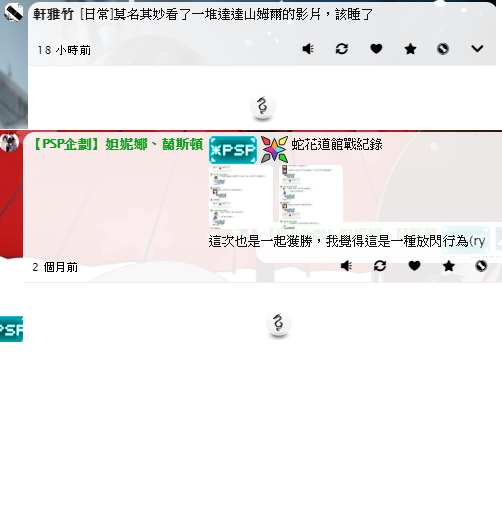Click the slashed circle icon on the PSP企劃 post
502x527 pixels.
click(x=481, y=266)
